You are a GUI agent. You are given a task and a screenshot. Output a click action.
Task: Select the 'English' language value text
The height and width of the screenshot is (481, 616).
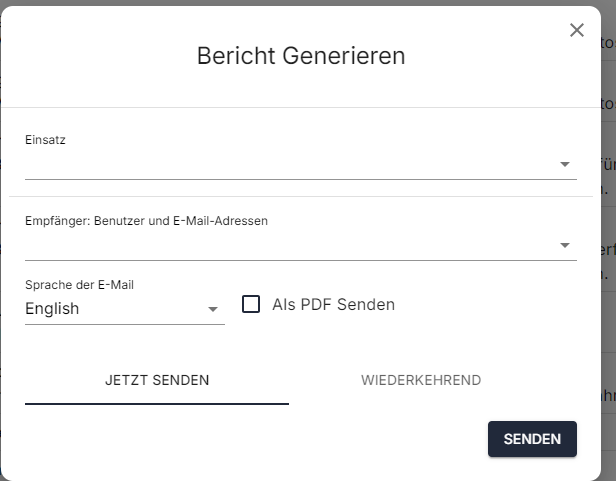coord(52,309)
